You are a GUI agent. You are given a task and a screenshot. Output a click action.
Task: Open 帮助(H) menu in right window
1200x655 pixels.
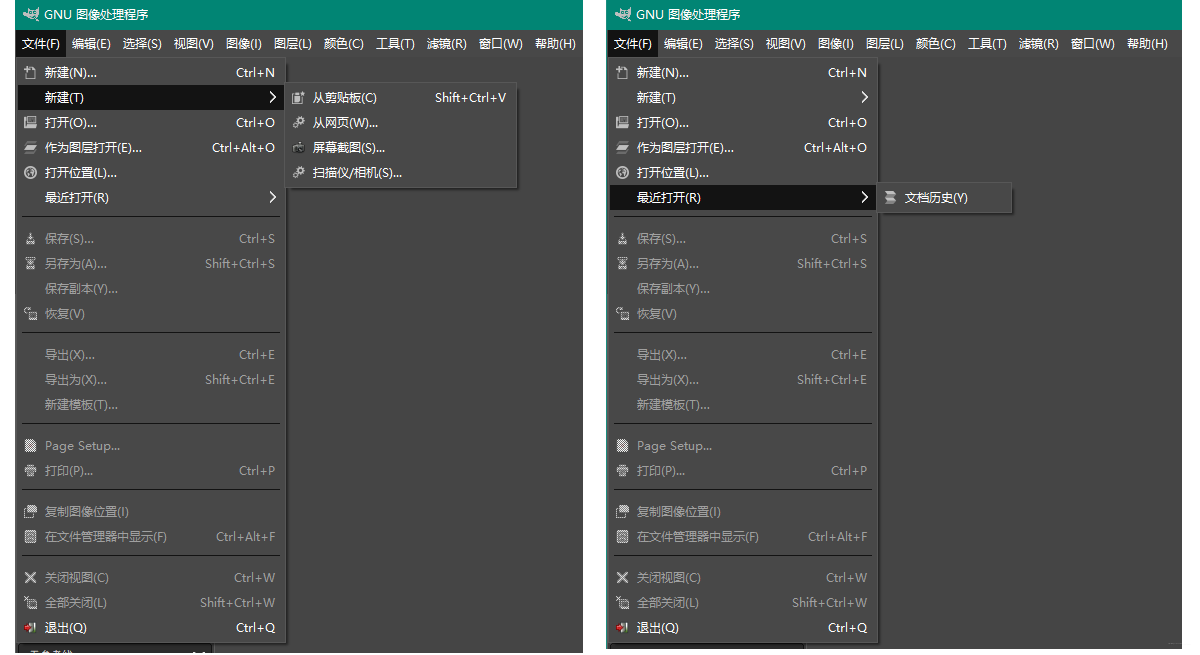pyautogui.click(x=1147, y=43)
